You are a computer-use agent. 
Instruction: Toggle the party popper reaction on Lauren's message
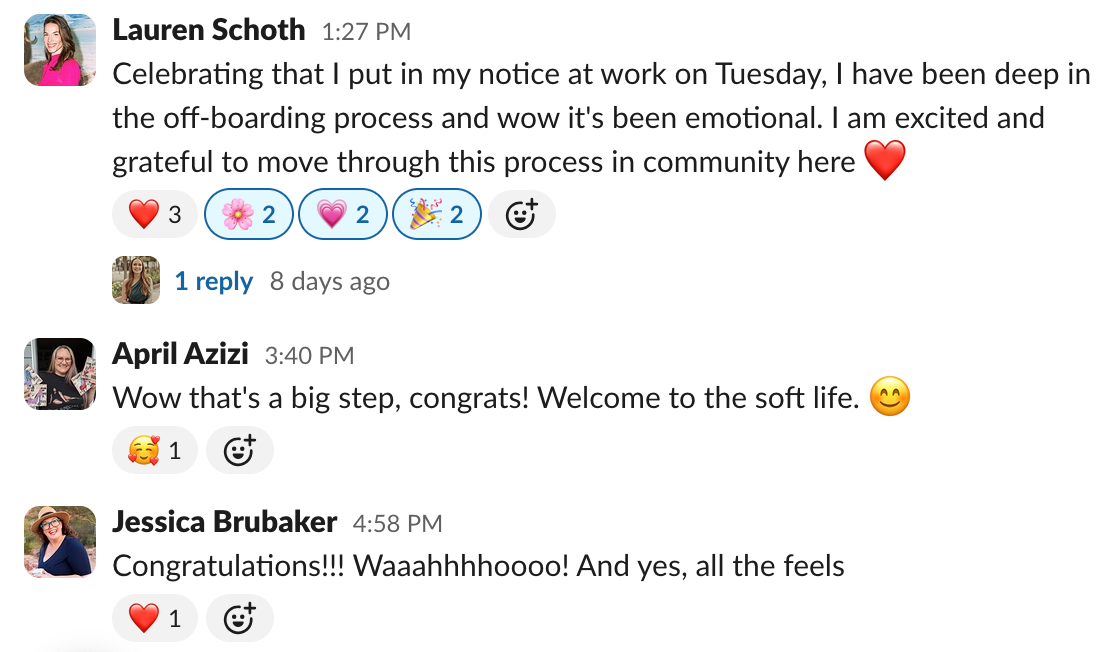coord(436,214)
